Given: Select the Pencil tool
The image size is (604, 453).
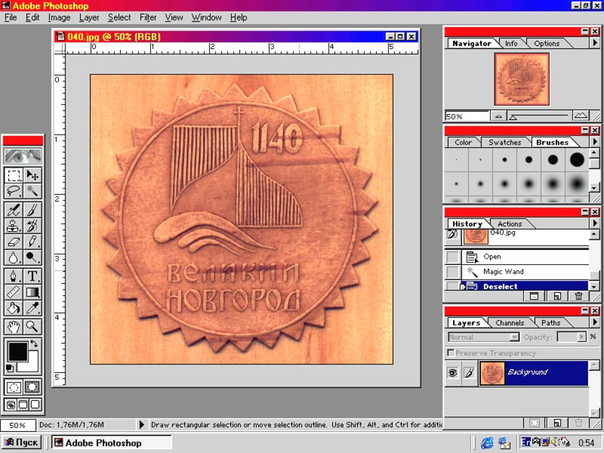Looking at the screenshot, I should tap(32, 242).
